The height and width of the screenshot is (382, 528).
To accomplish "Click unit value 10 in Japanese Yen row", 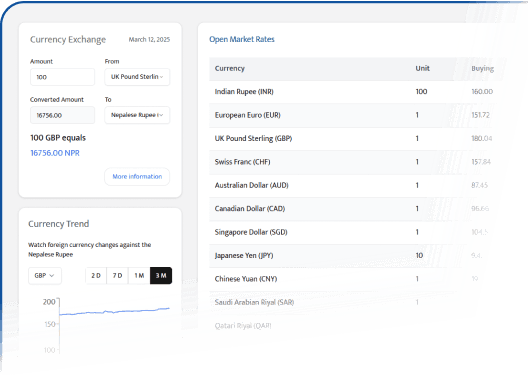I will [419, 256].
